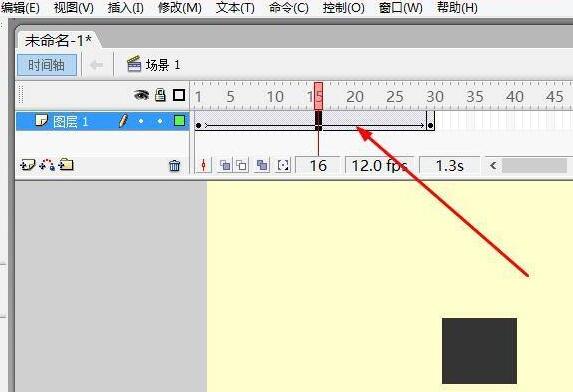This screenshot has width=573, height=392.
Task: Click green outline color swatch of 图层 1
Action: click(x=179, y=121)
